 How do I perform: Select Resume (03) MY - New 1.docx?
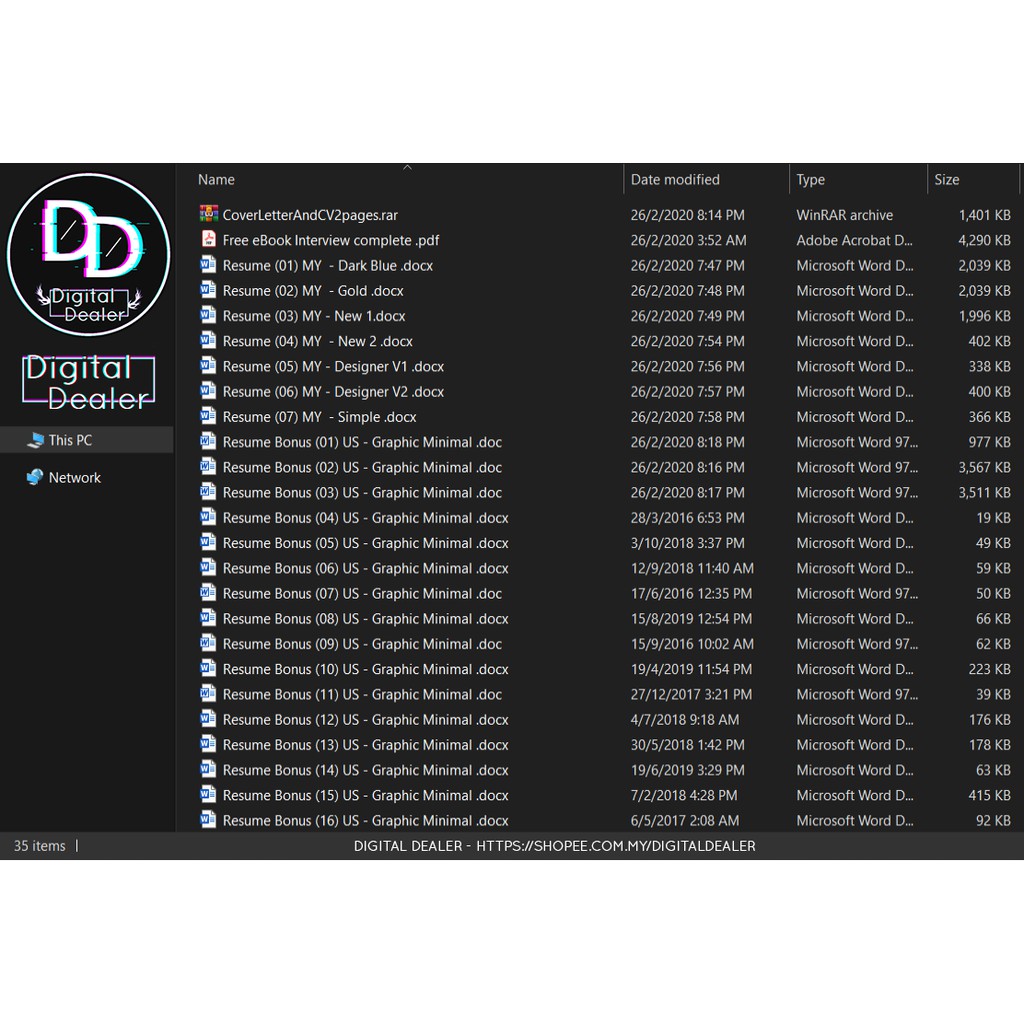point(314,316)
